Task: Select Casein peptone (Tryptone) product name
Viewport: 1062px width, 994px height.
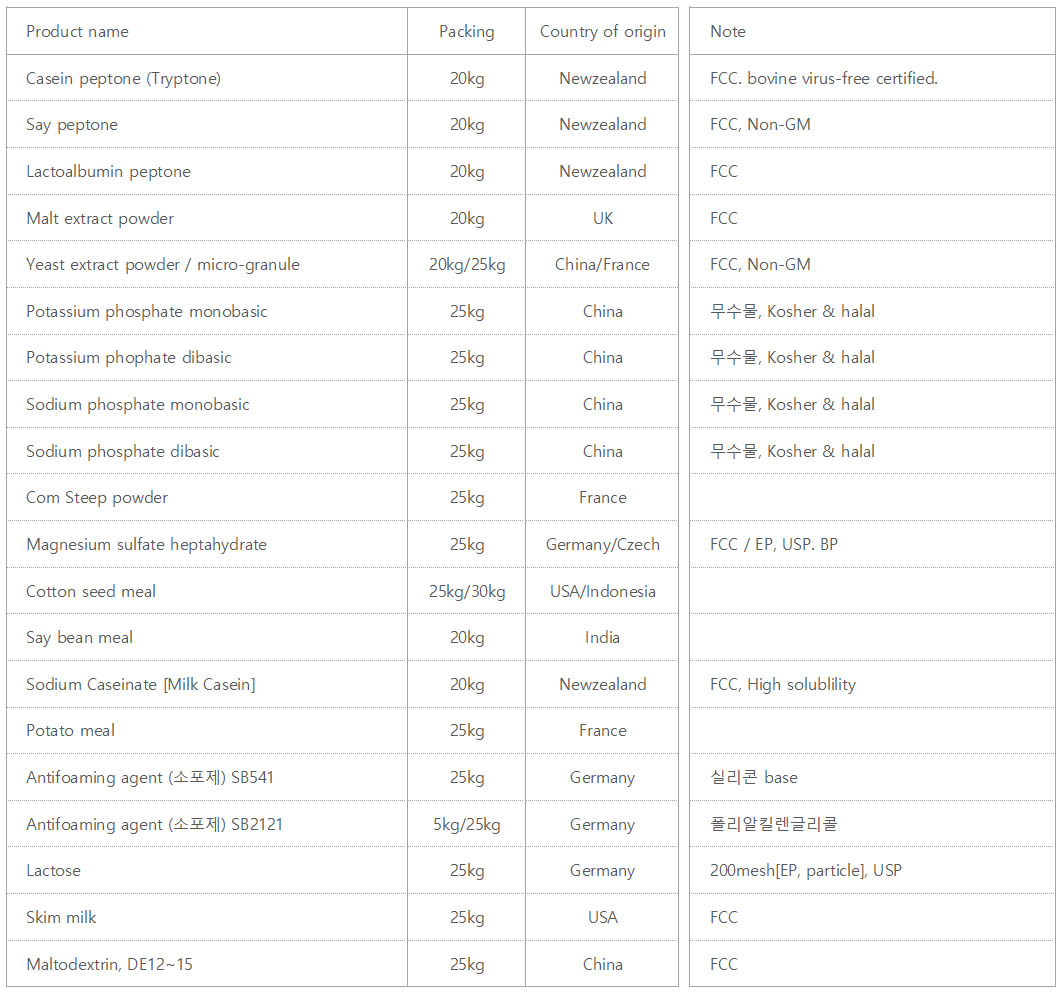Action: click(x=123, y=79)
